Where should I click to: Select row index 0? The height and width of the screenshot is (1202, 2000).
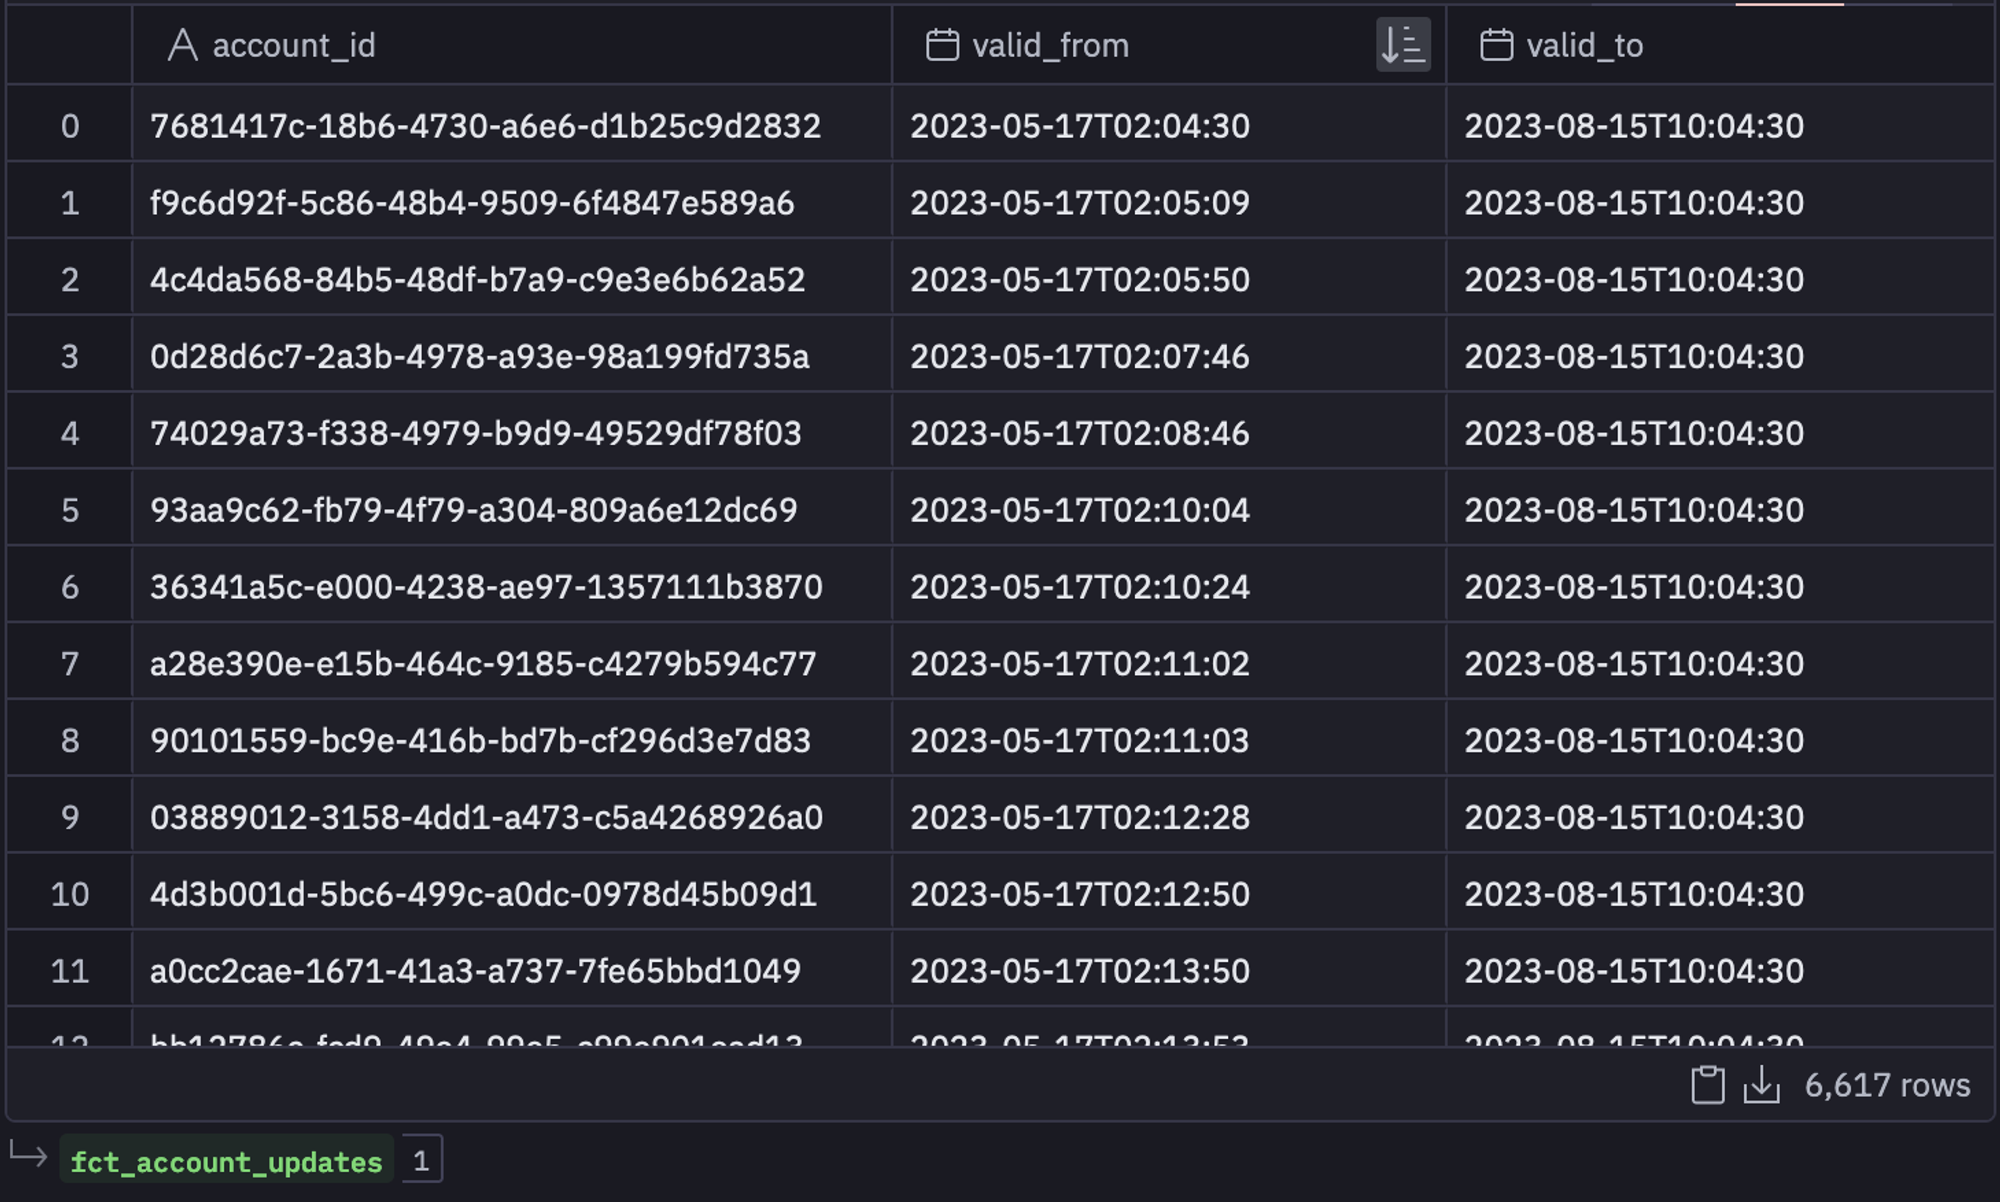pyautogui.click(x=69, y=126)
